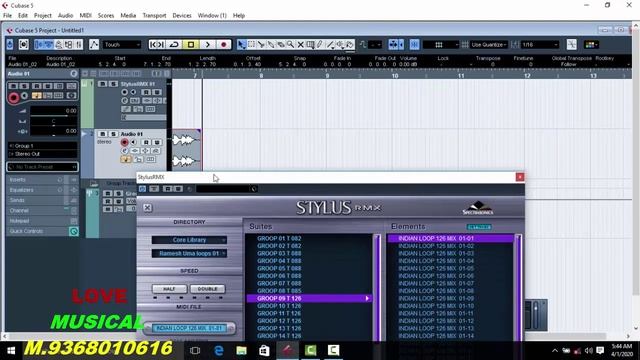The width and height of the screenshot is (640, 360).
Task: Open Edit Channel Settings from Inspector header
Action: click(73, 73)
